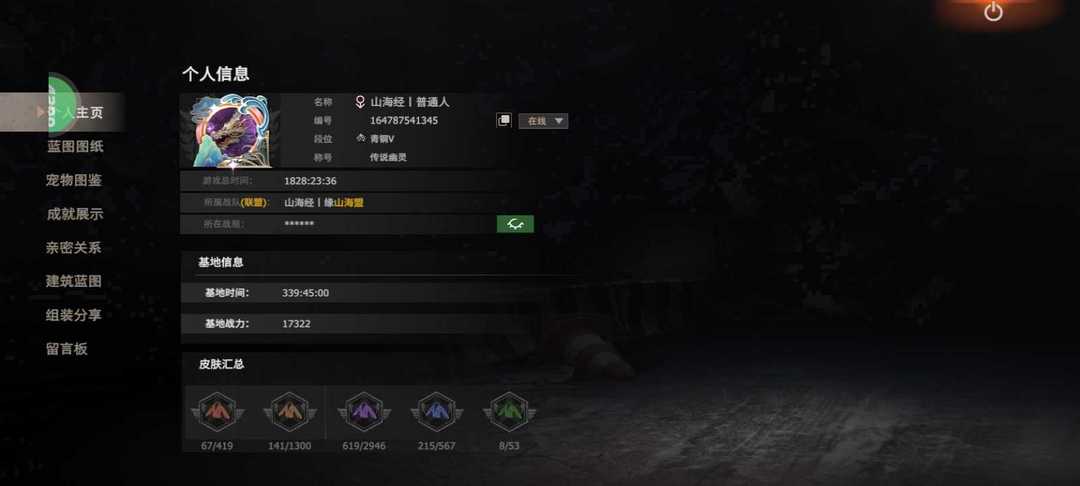Click the green refresh zone button

point(515,224)
